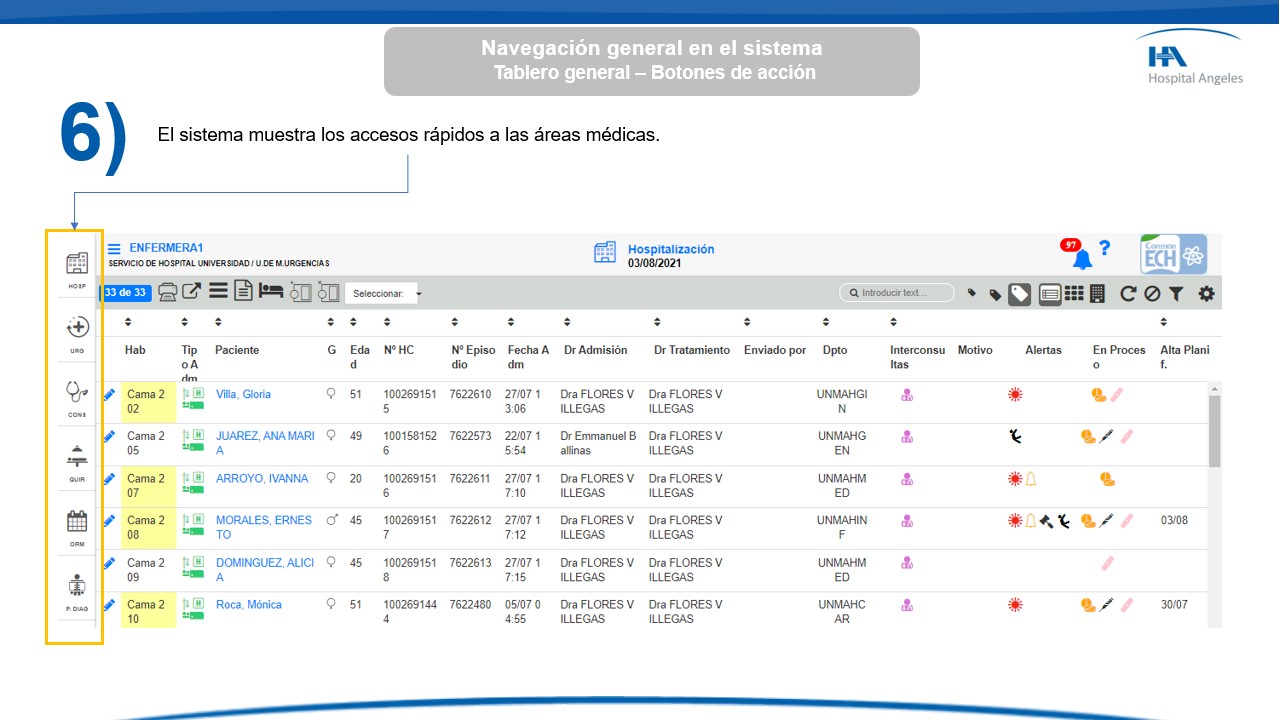The height and width of the screenshot is (720, 1280).
Task: Sort by the Paciente column arrows
Action: (220, 322)
